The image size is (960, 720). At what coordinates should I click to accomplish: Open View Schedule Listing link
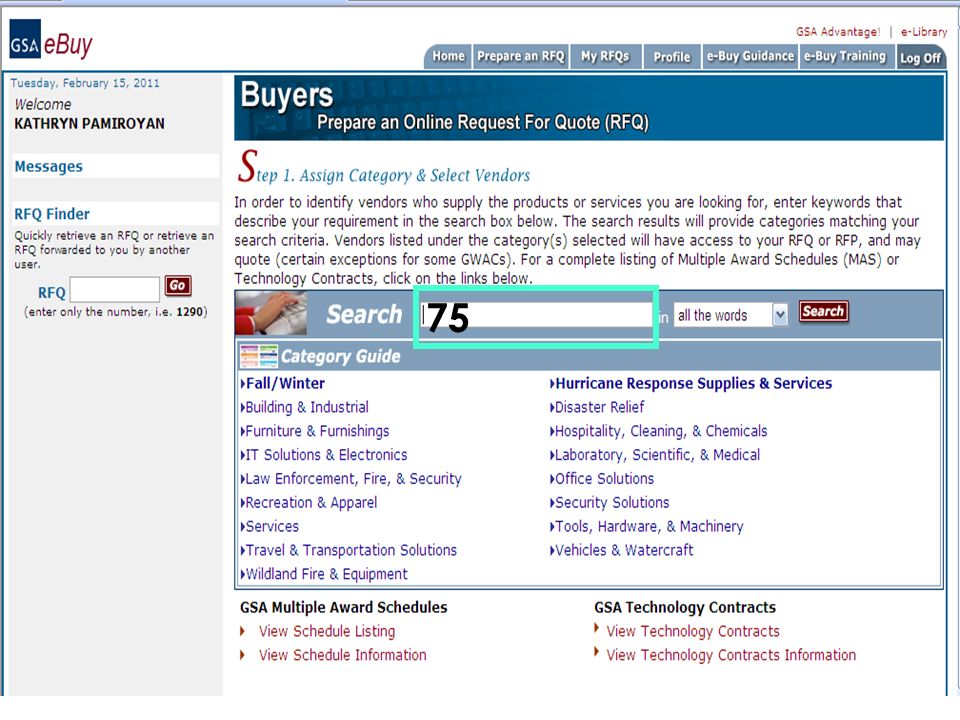point(327,631)
